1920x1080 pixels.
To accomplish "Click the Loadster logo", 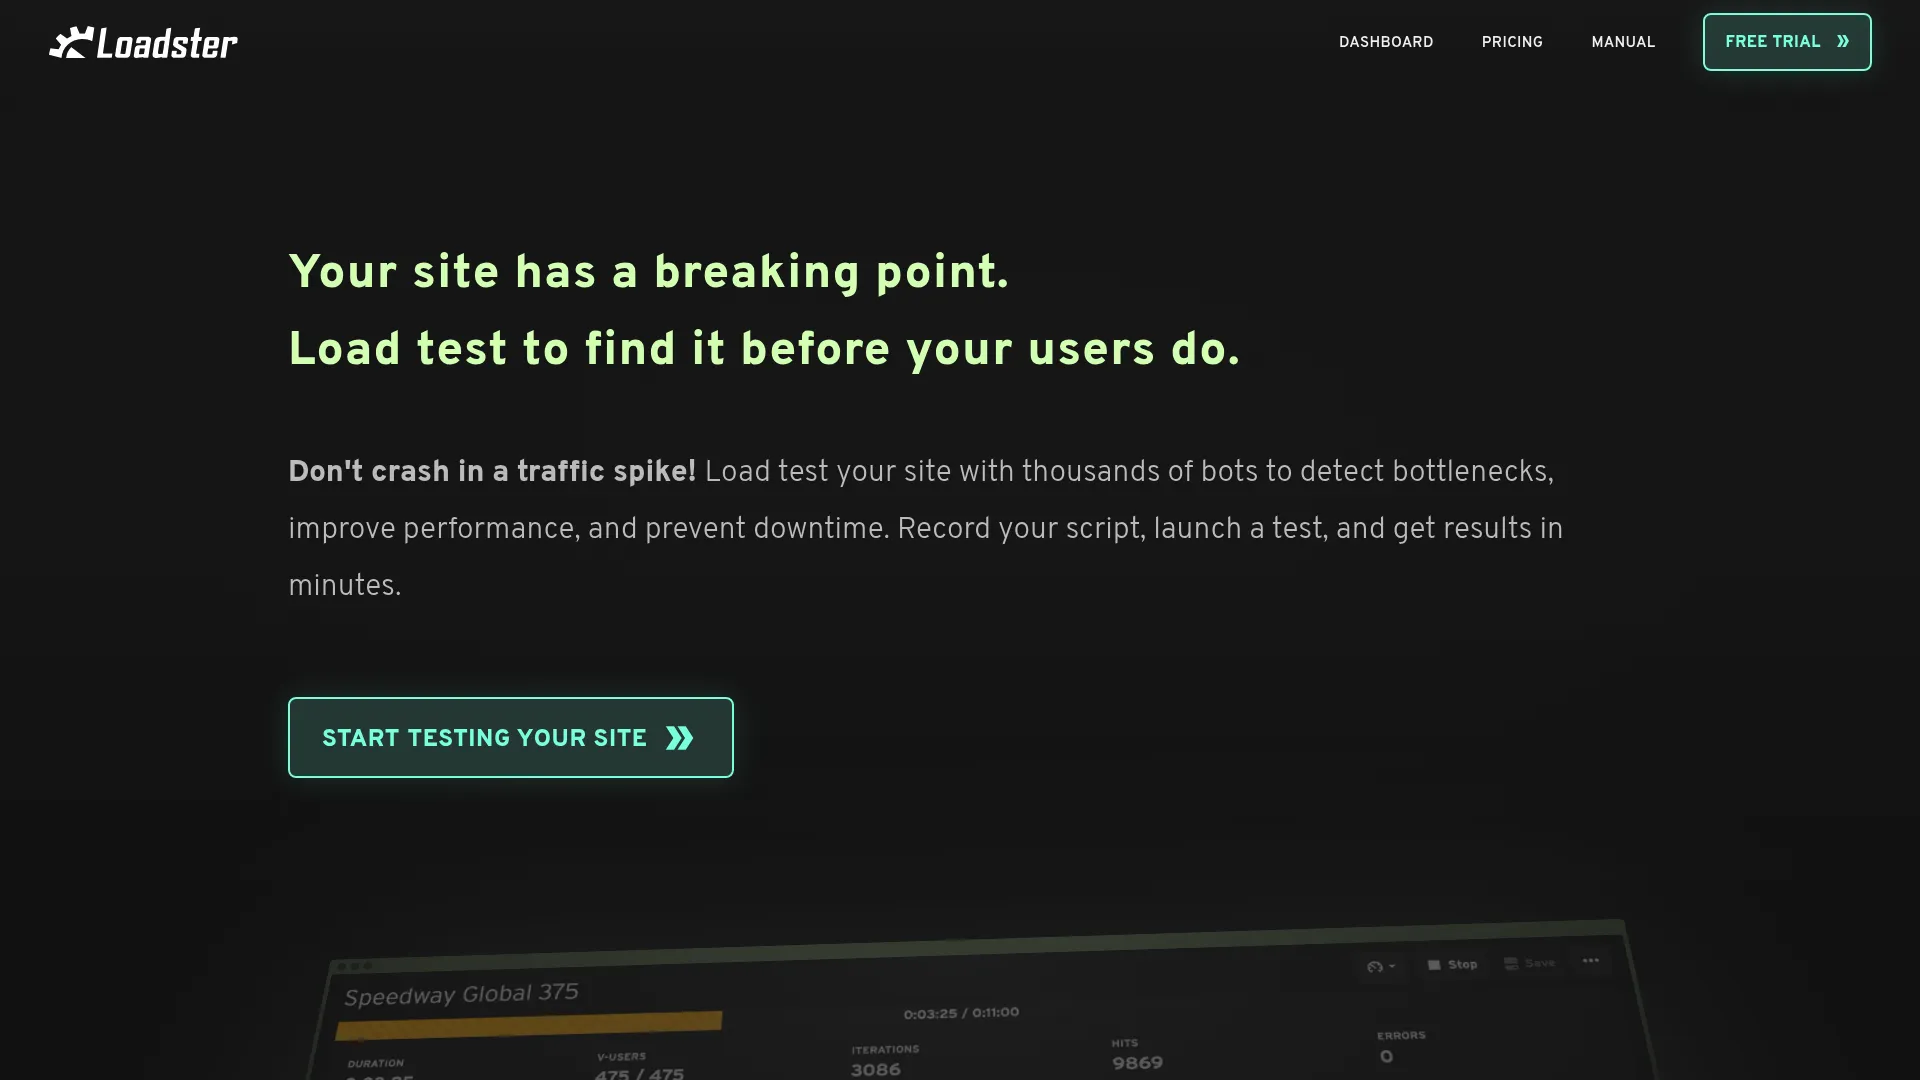I will (143, 43).
